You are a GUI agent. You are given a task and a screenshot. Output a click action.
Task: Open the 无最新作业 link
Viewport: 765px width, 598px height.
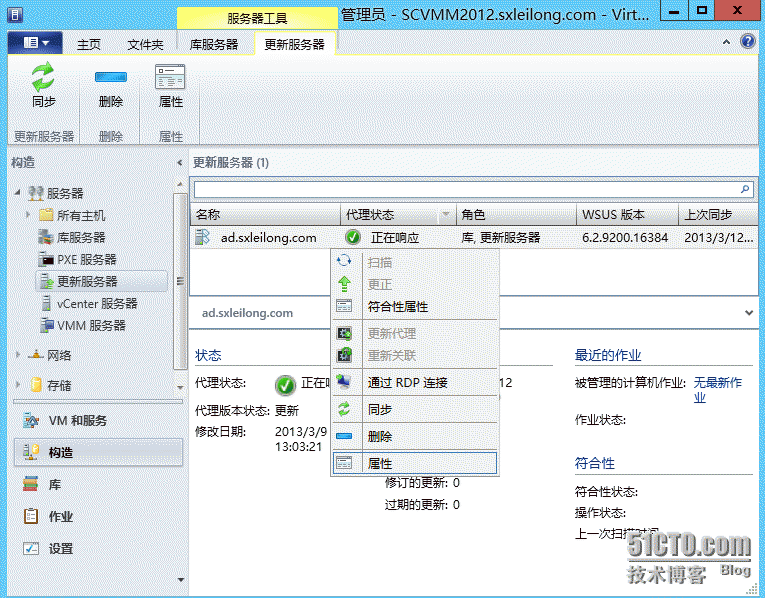(717, 390)
